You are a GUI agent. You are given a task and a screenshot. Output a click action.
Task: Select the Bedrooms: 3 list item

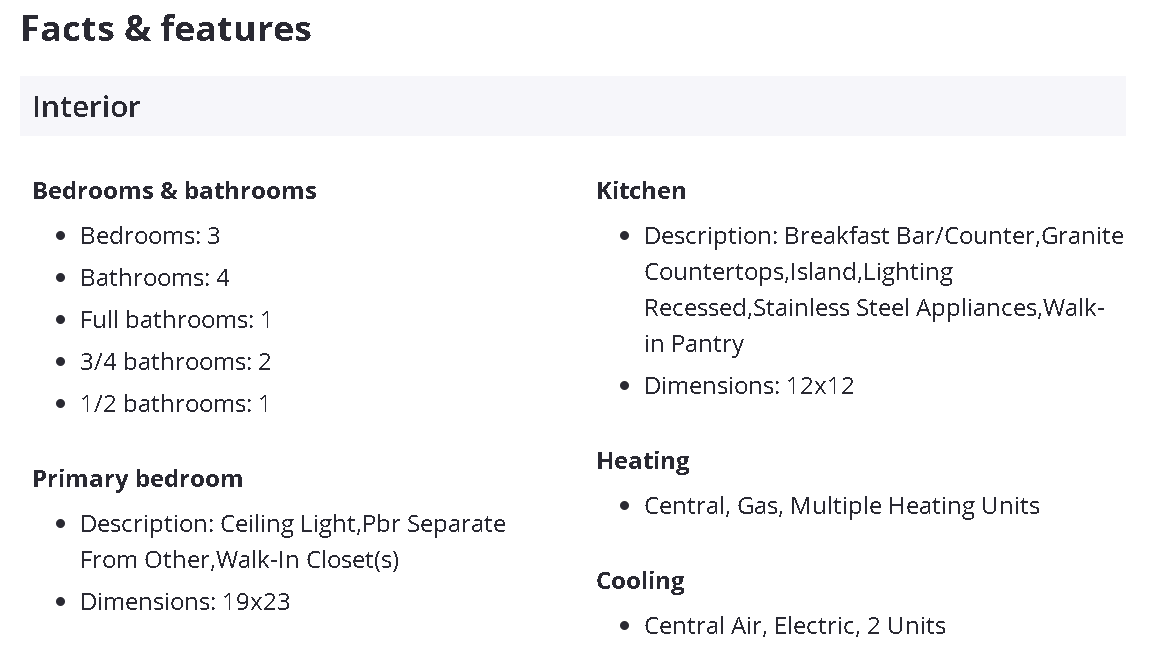click(150, 236)
